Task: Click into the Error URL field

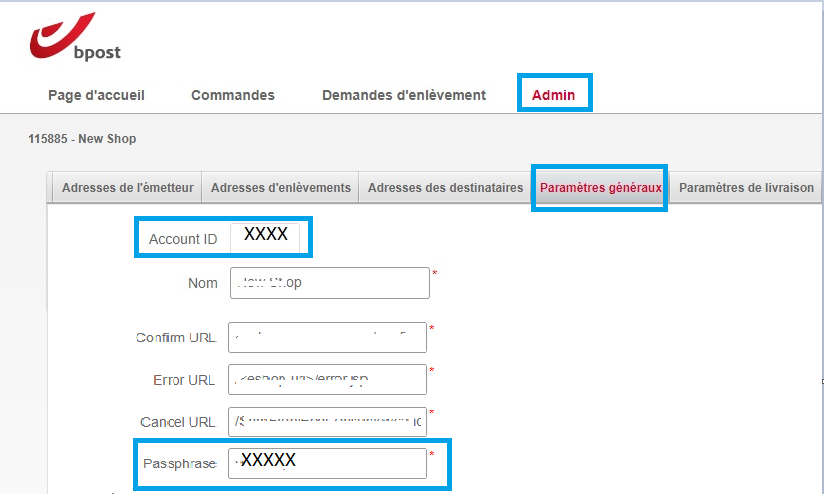Action: (327, 379)
